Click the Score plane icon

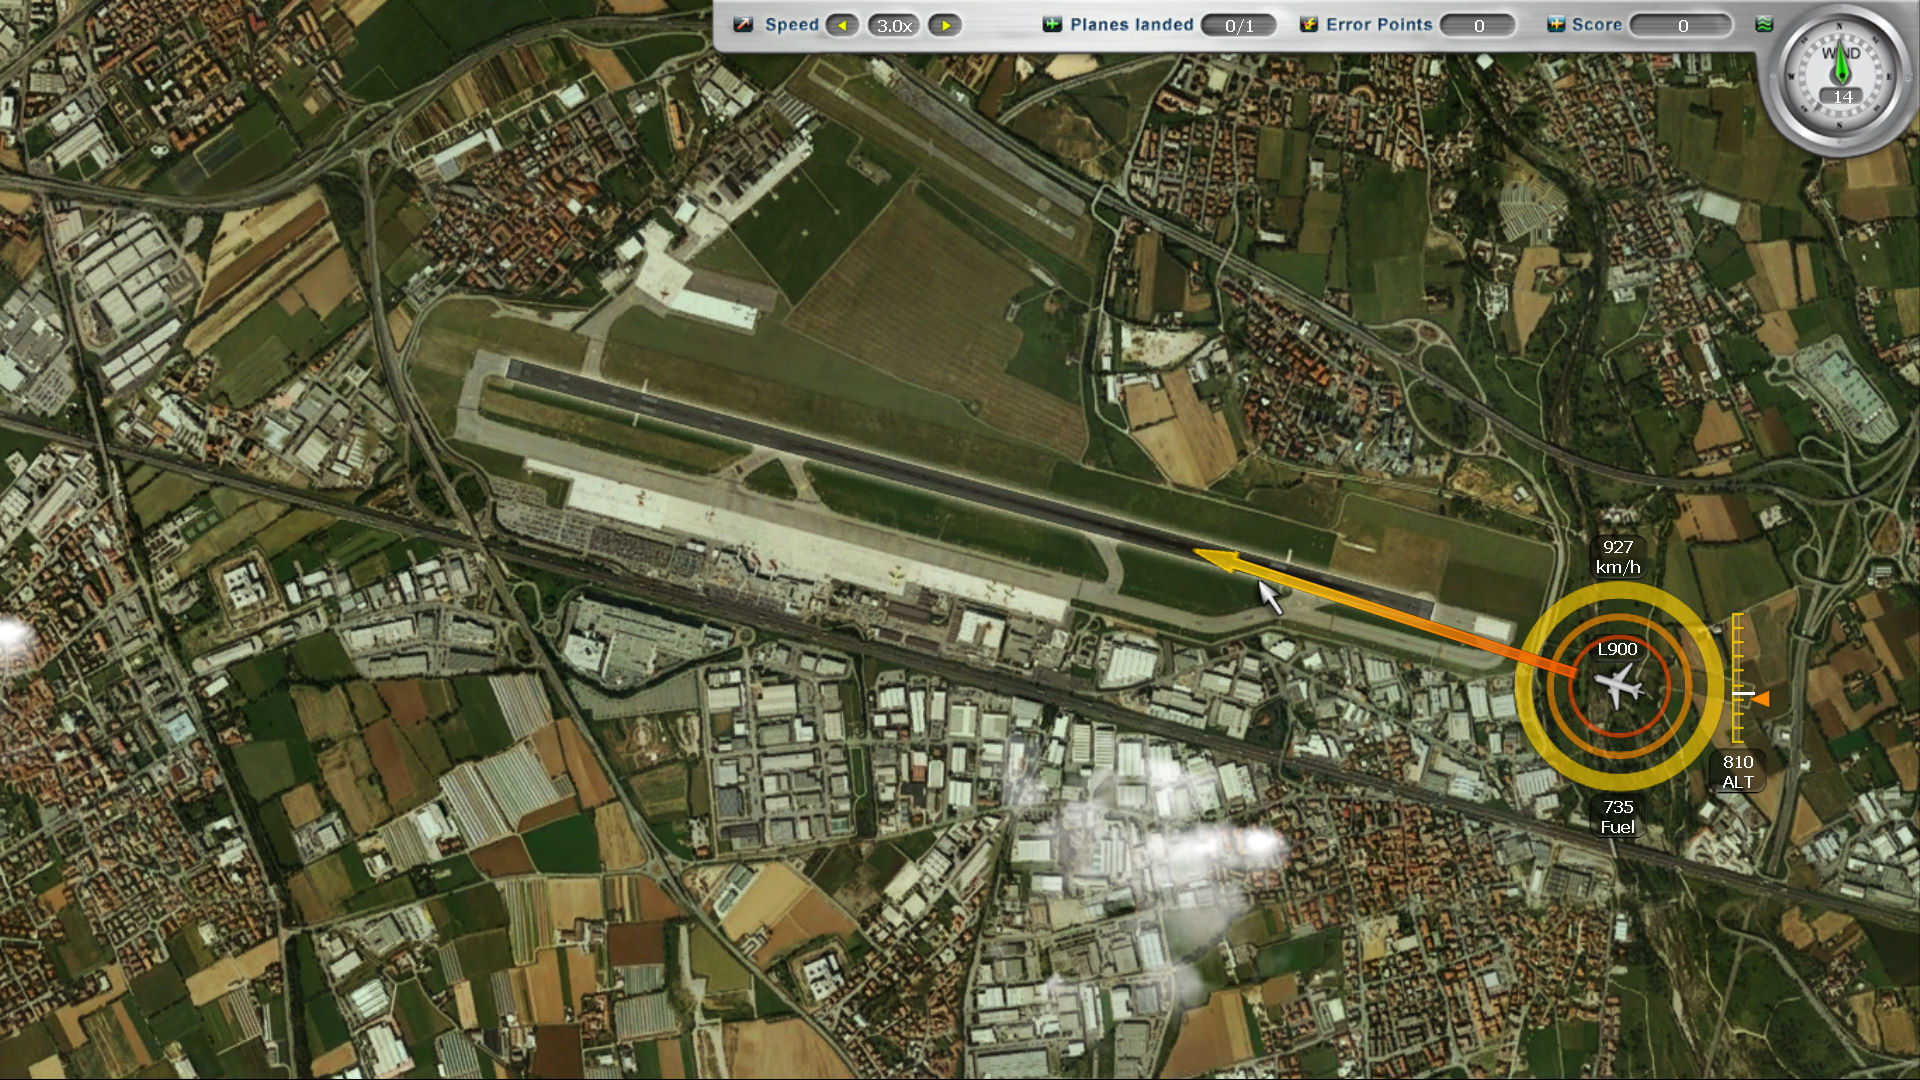click(x=1556, y=24)
